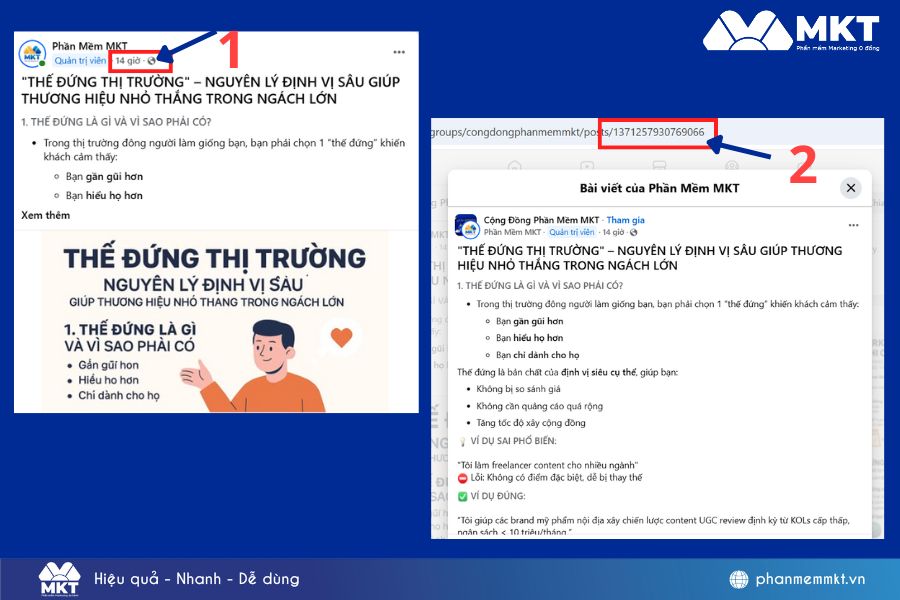Viewport: 900px width, 600px height.
Task: Open the three-dots menu on left post
Action: 399,52
